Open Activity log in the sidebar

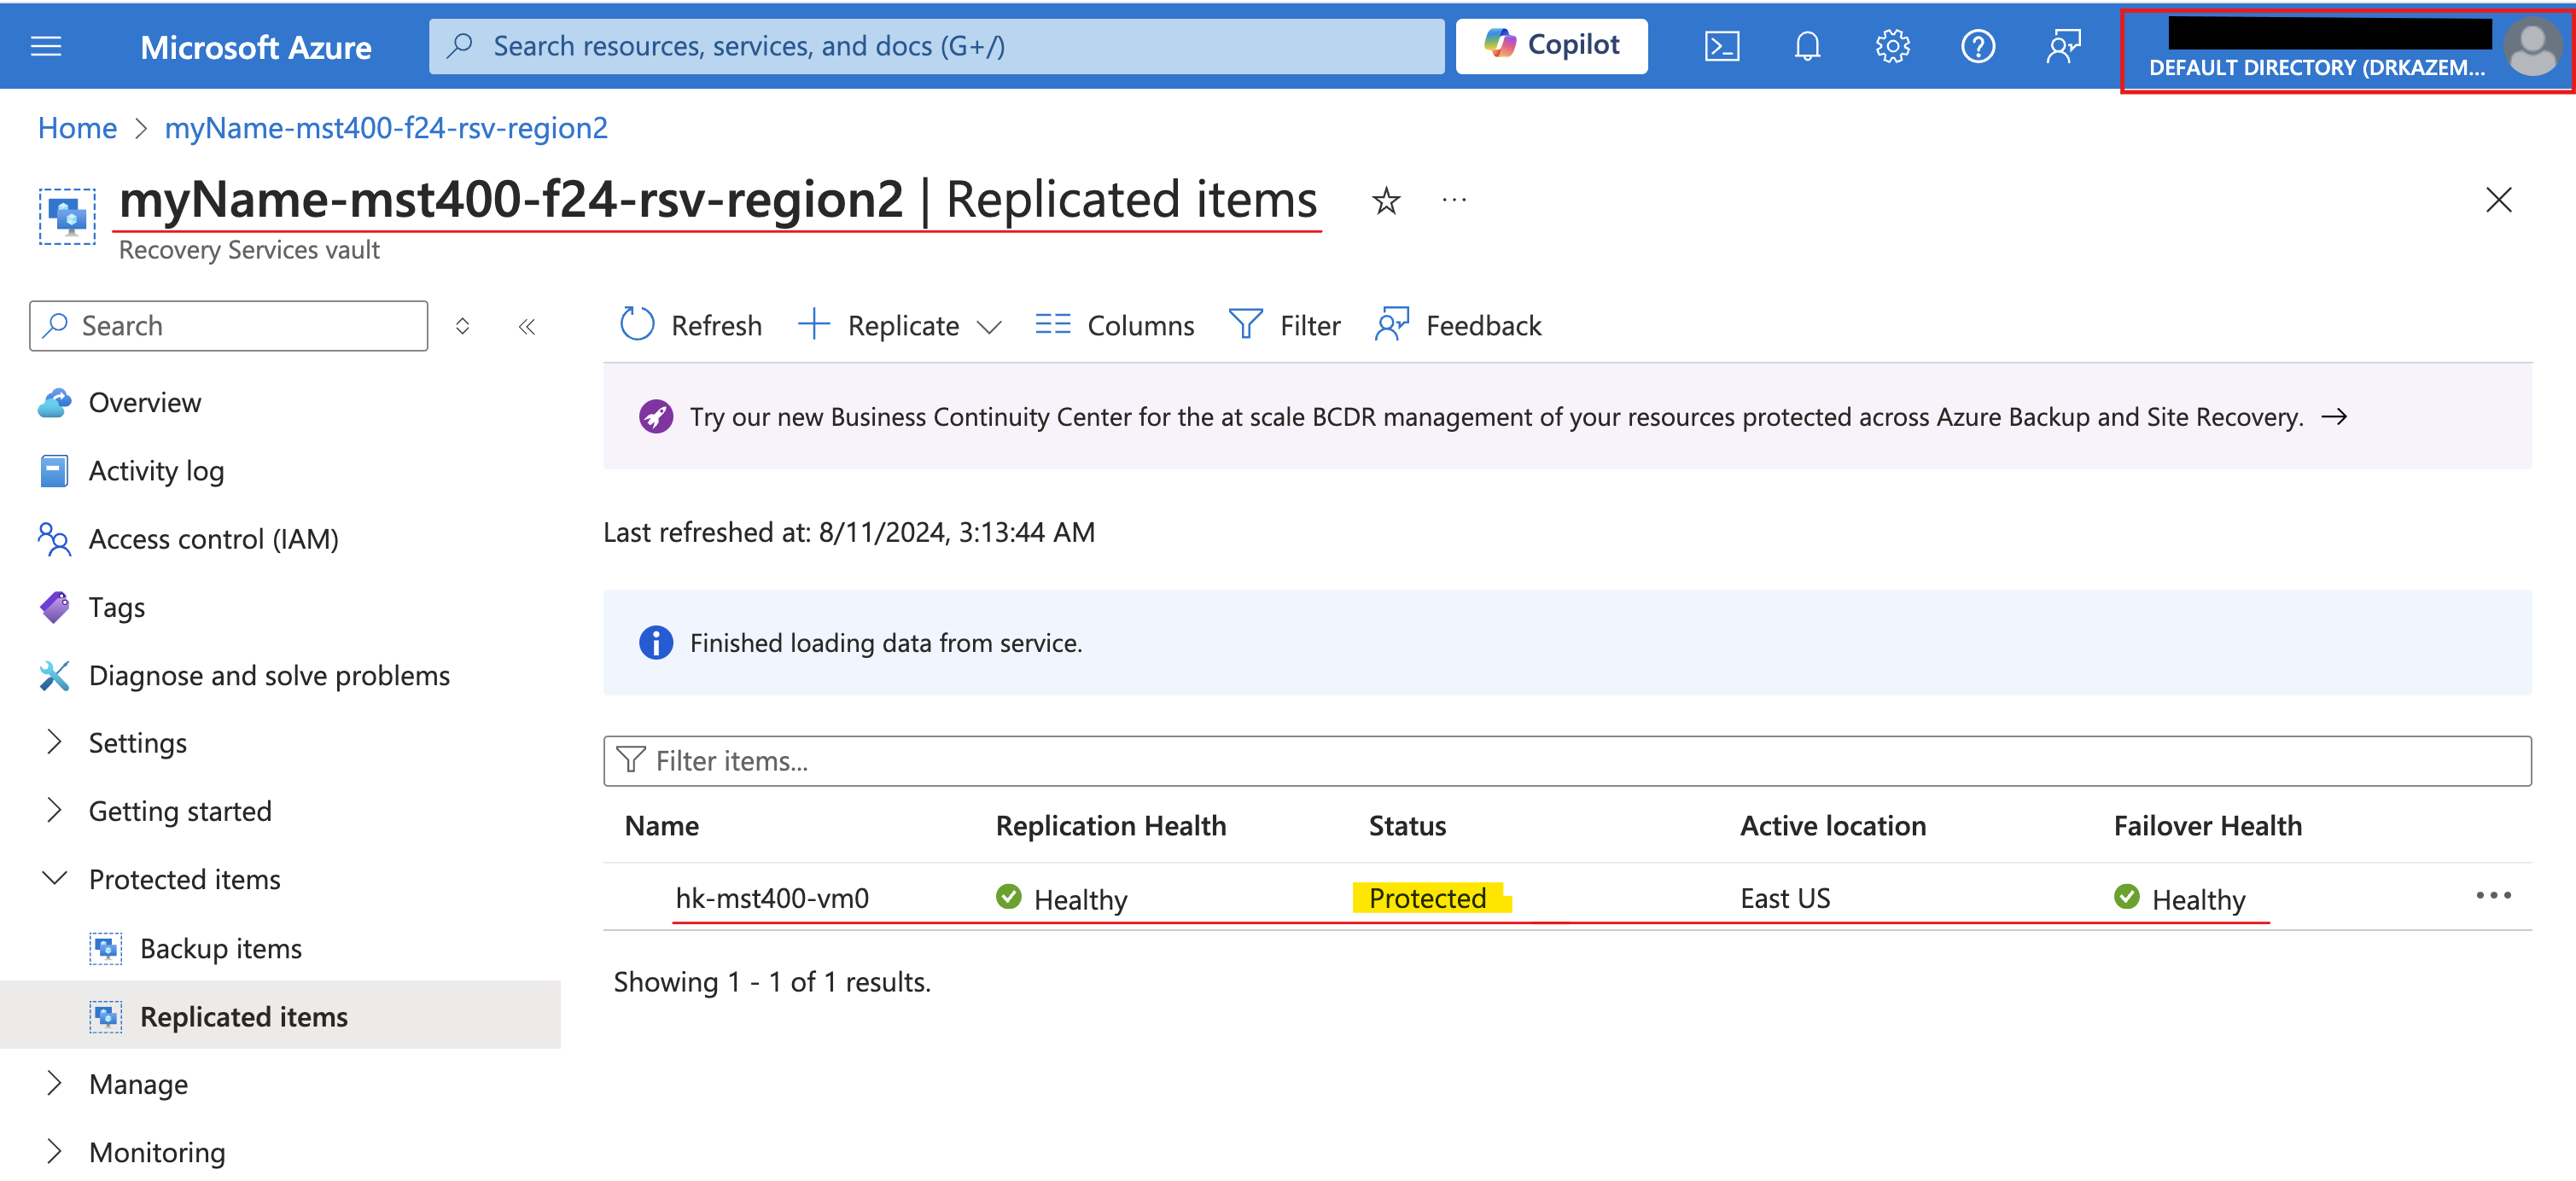click(x=156, y=470)
